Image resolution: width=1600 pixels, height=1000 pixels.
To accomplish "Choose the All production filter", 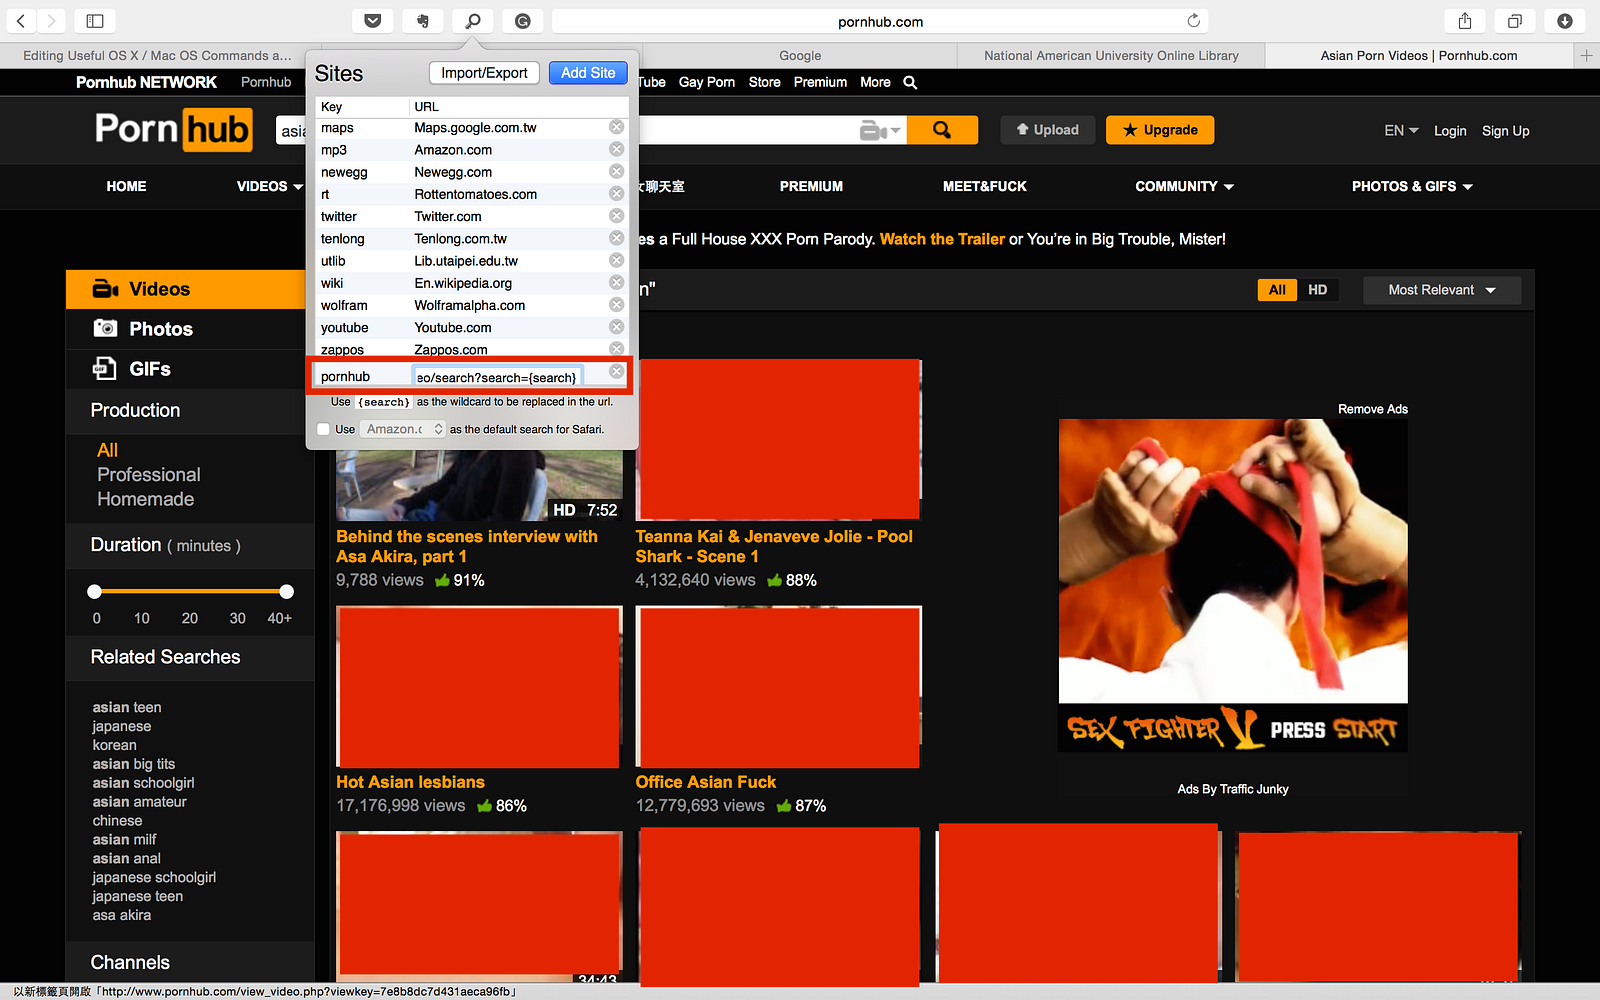I will (108, 450).
